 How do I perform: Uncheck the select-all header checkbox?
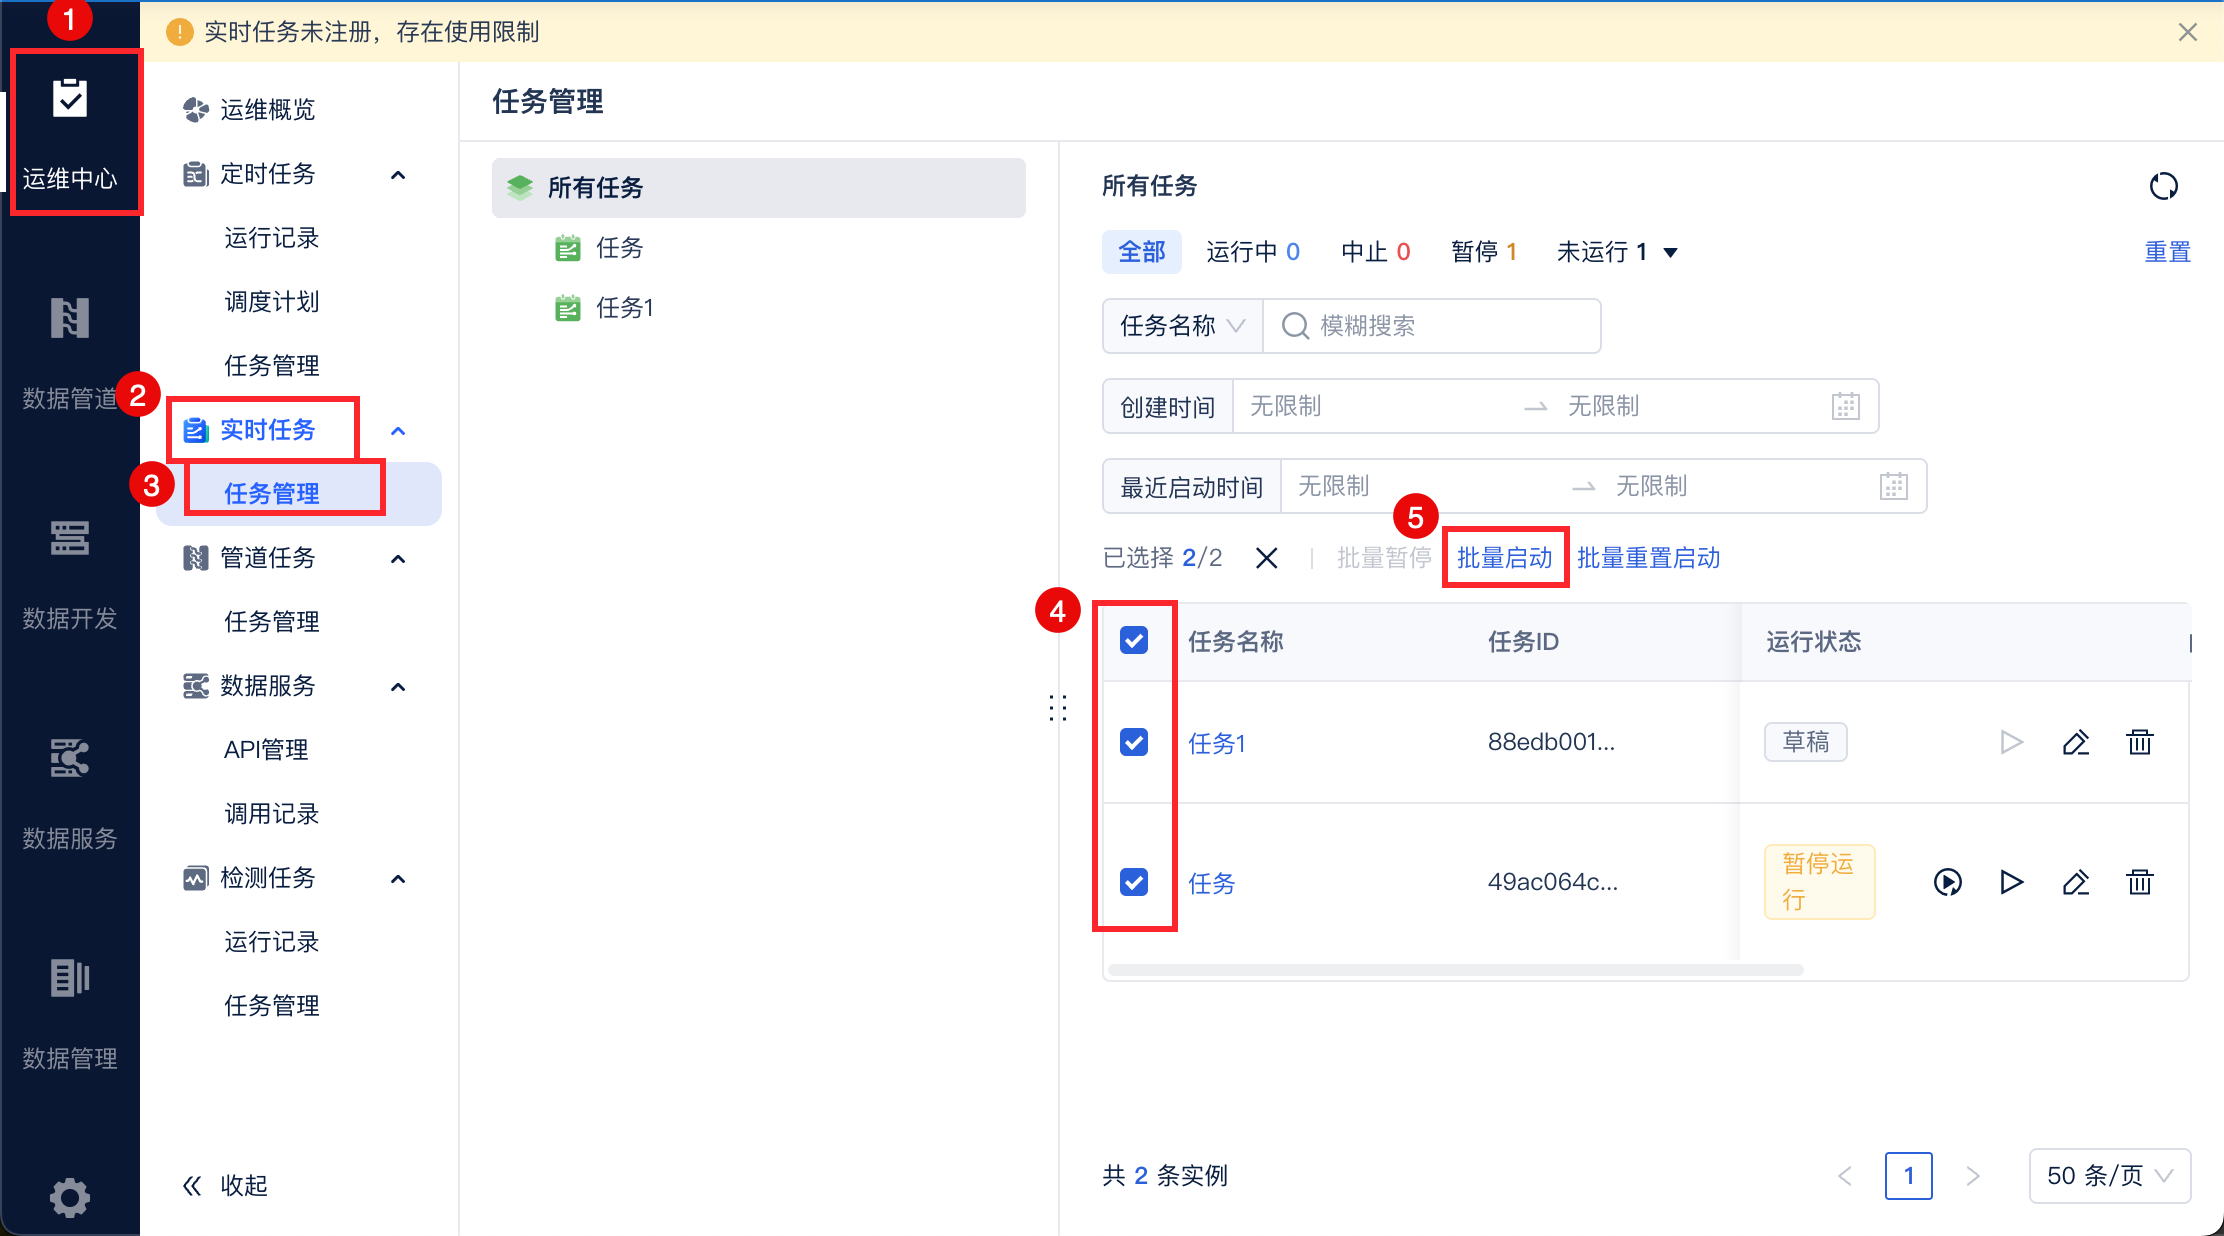point(1134,641)
